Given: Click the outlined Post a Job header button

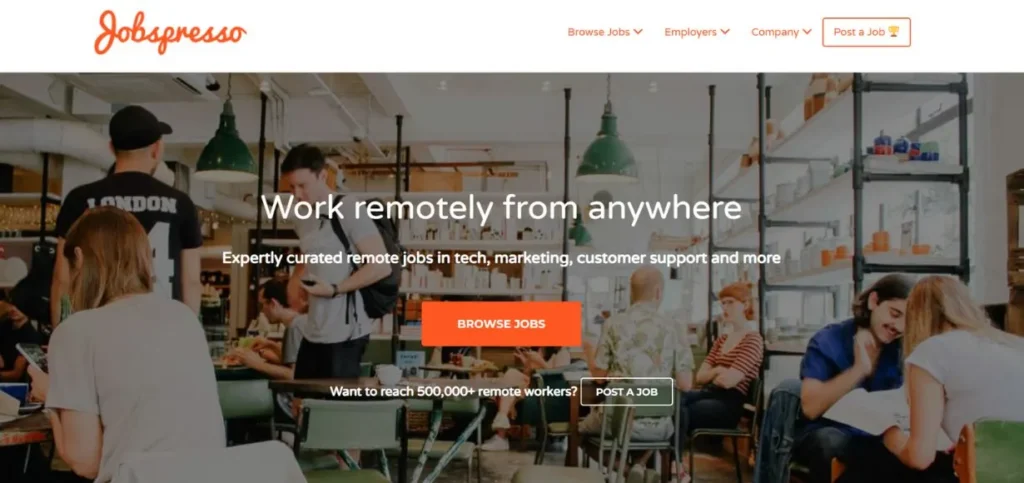Looking at the screenshot, I should tap(866, 32).
